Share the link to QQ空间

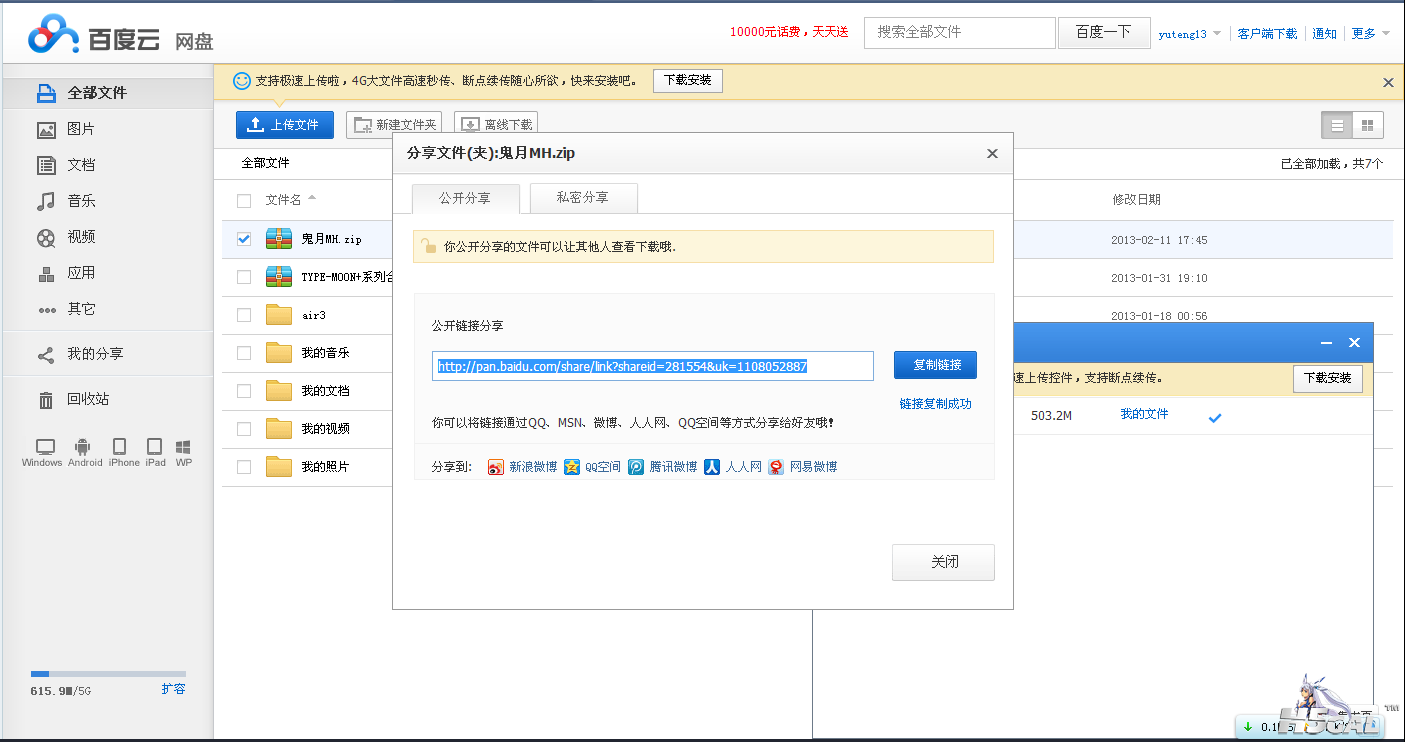tap(592, 467)
